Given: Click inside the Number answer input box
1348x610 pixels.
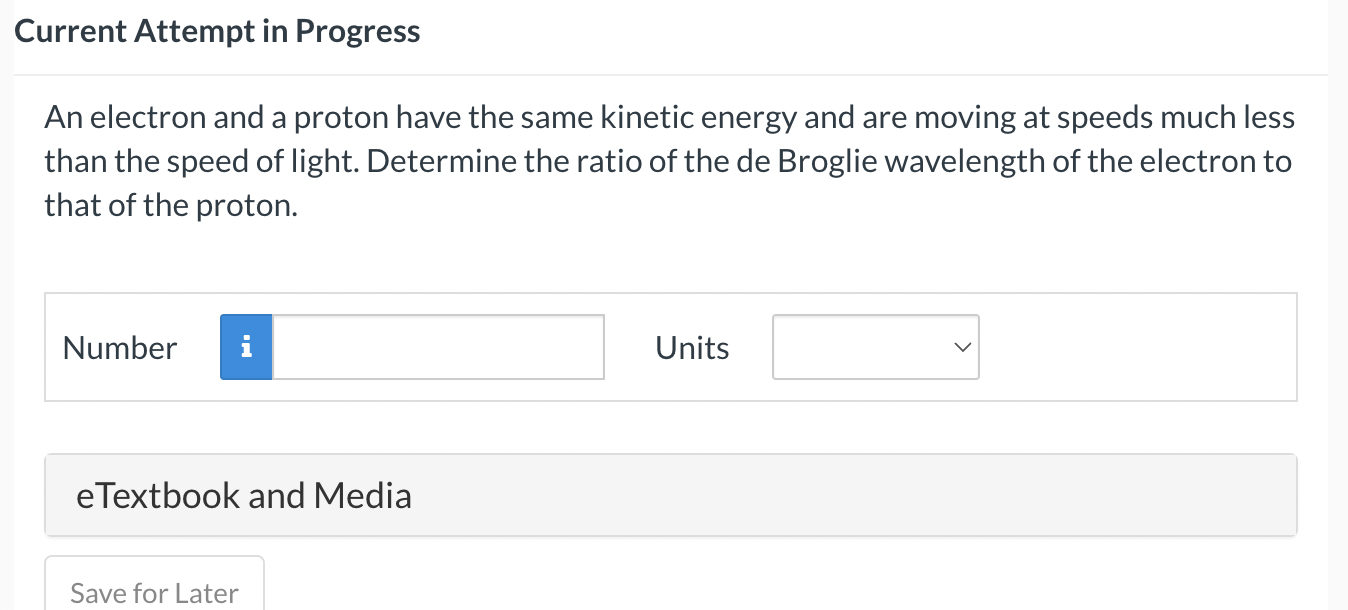Looking at the screenshot, I should 438,347.
